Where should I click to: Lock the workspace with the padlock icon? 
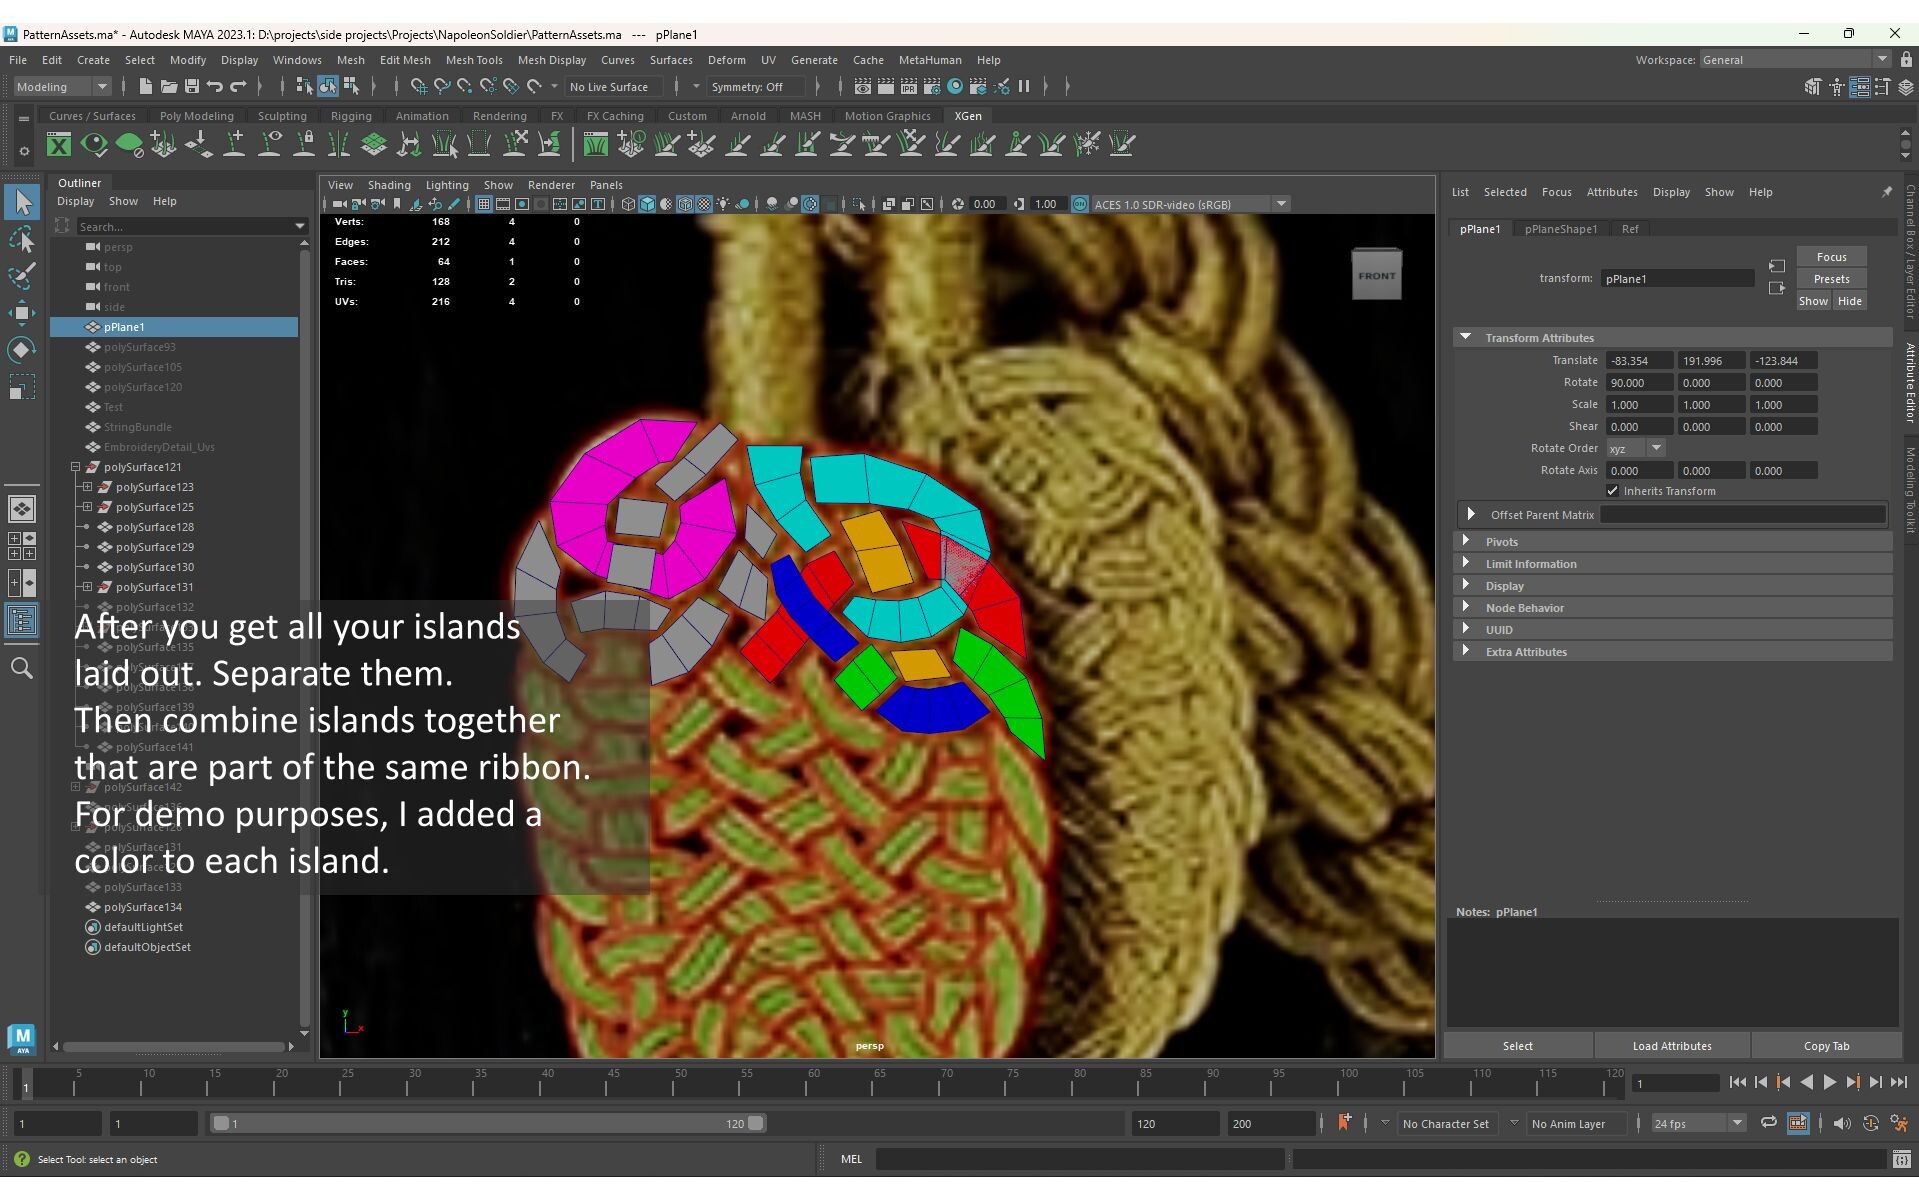point(1906,60)
